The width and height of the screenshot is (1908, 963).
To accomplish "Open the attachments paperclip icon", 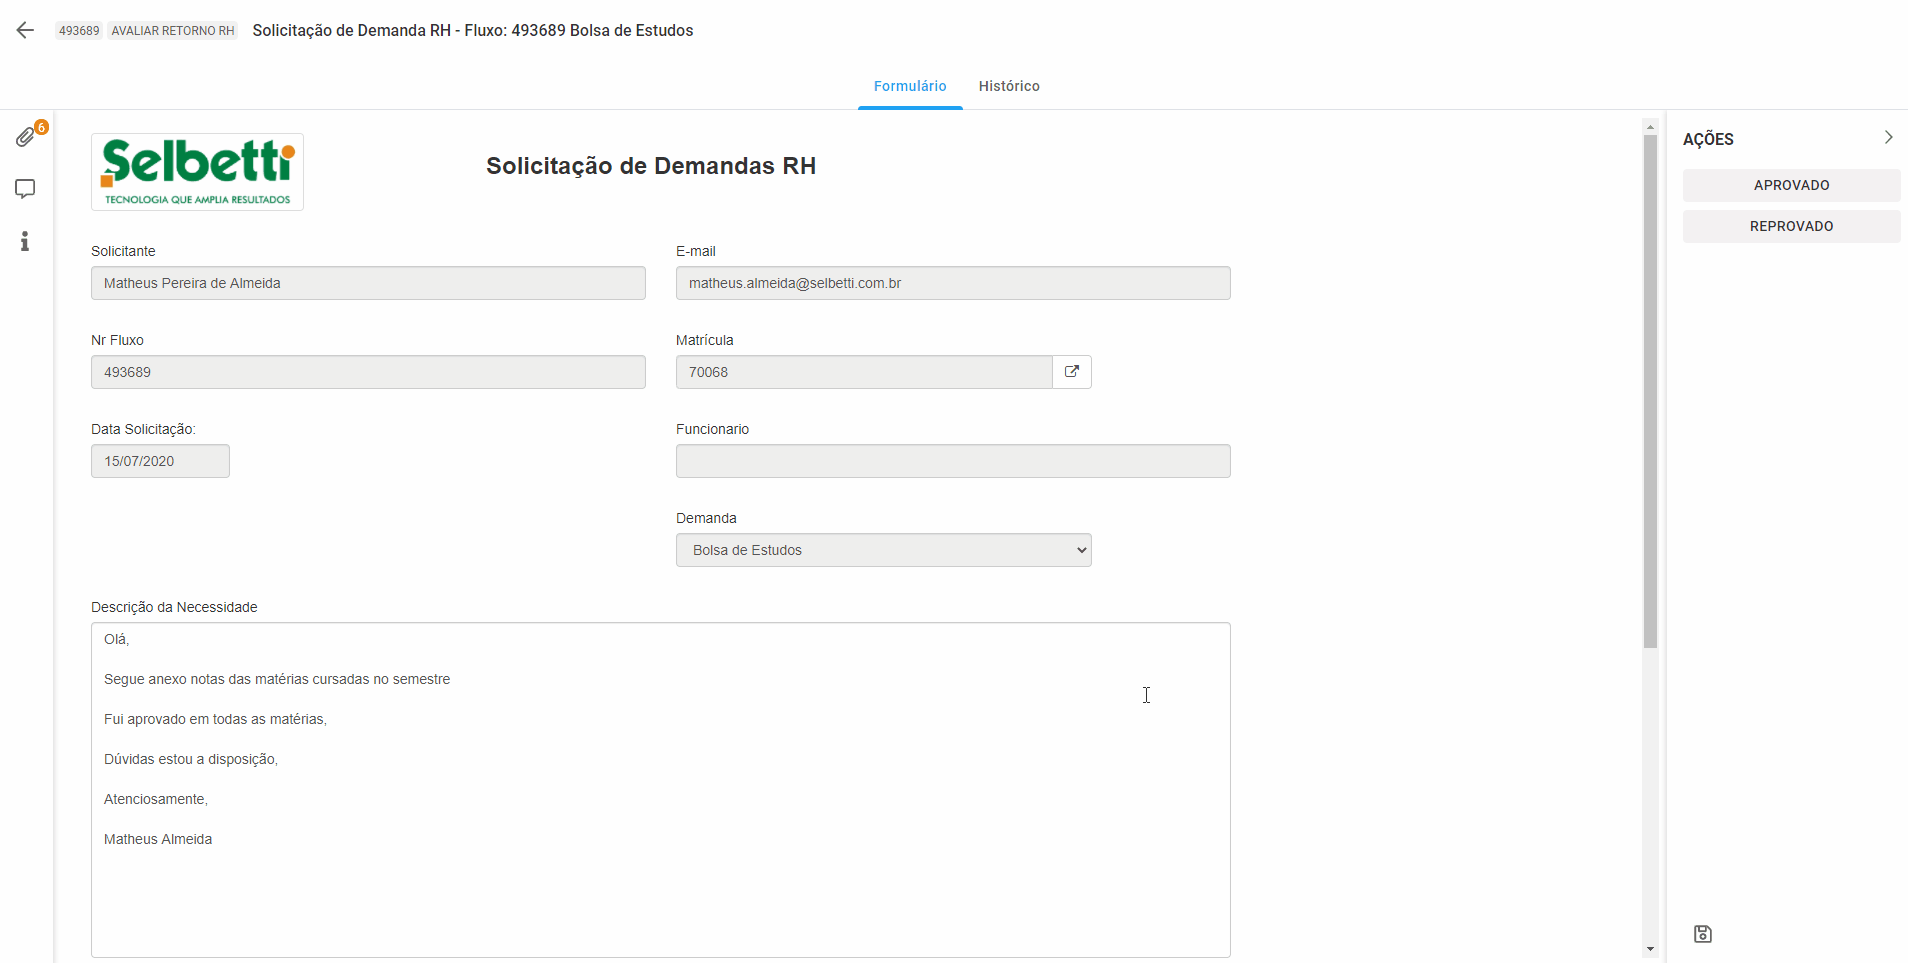I will pyautogui.click(x=26, y=137).
